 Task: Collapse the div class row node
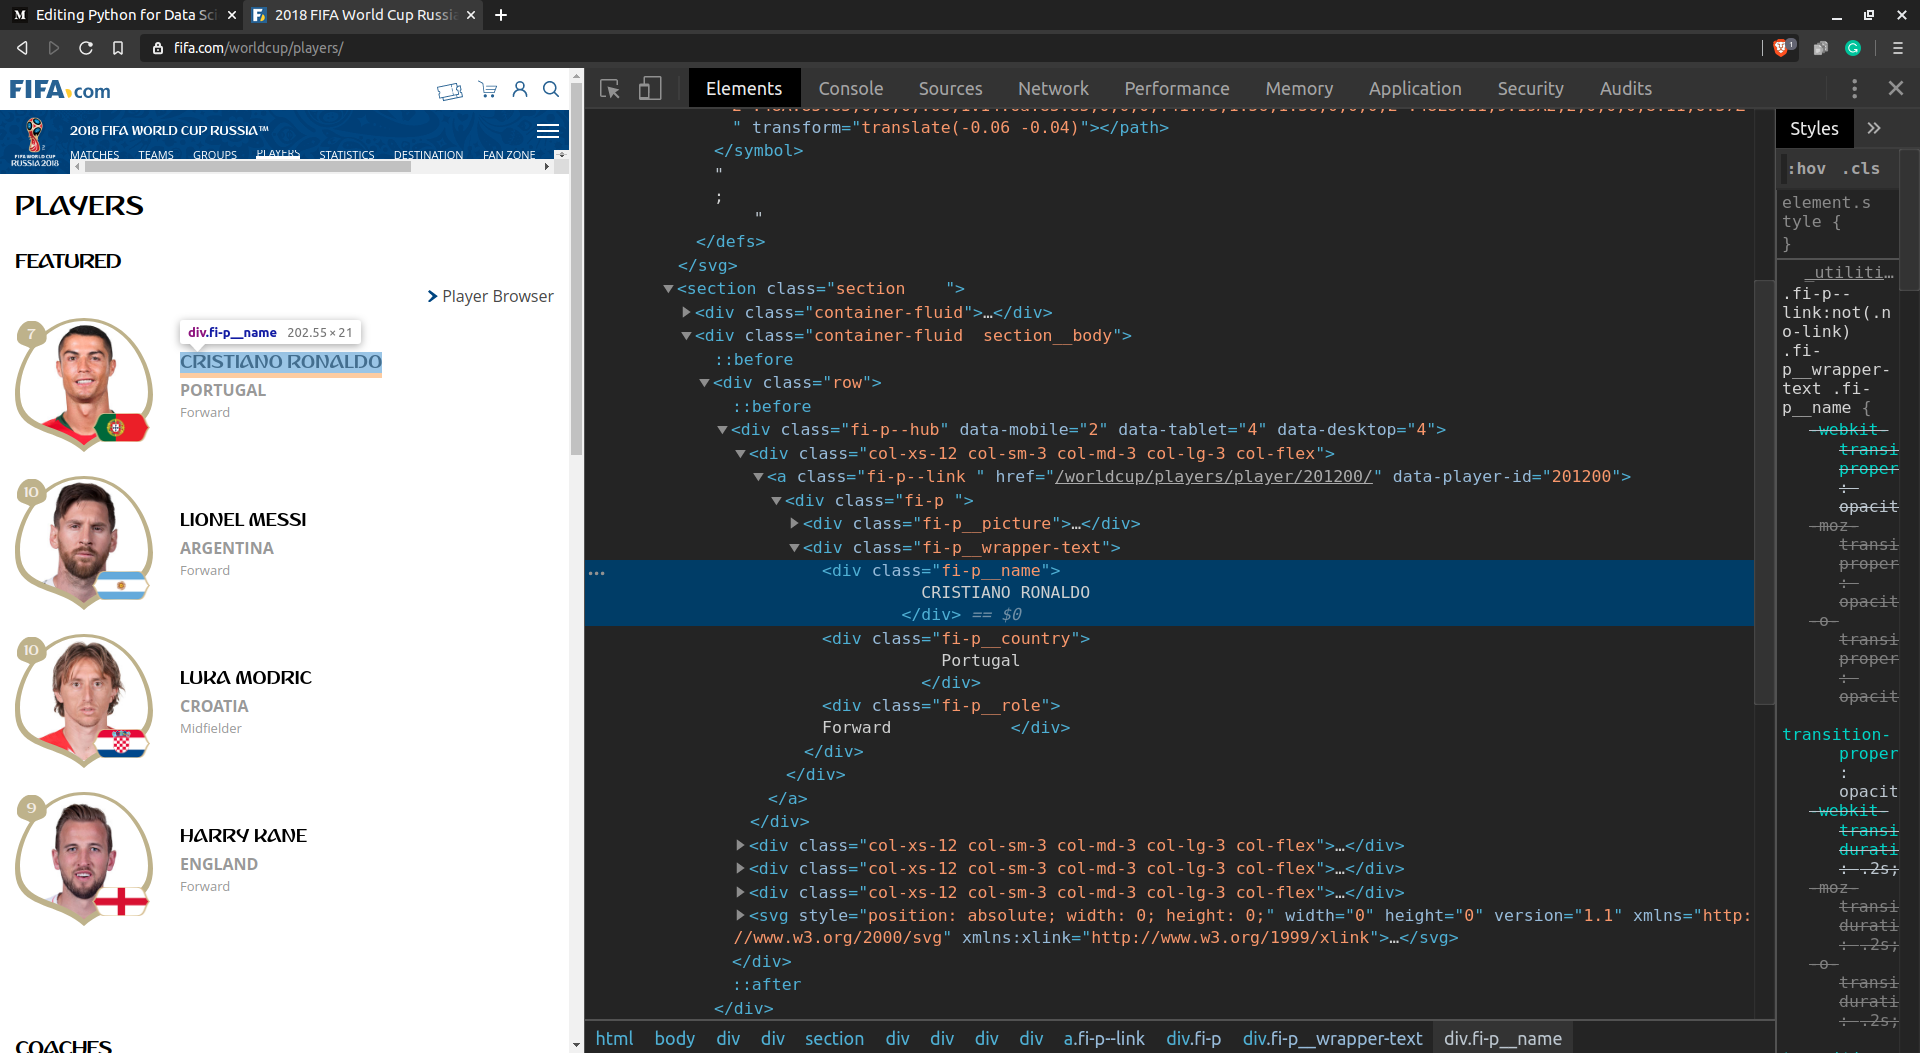[x=704, y=383]
